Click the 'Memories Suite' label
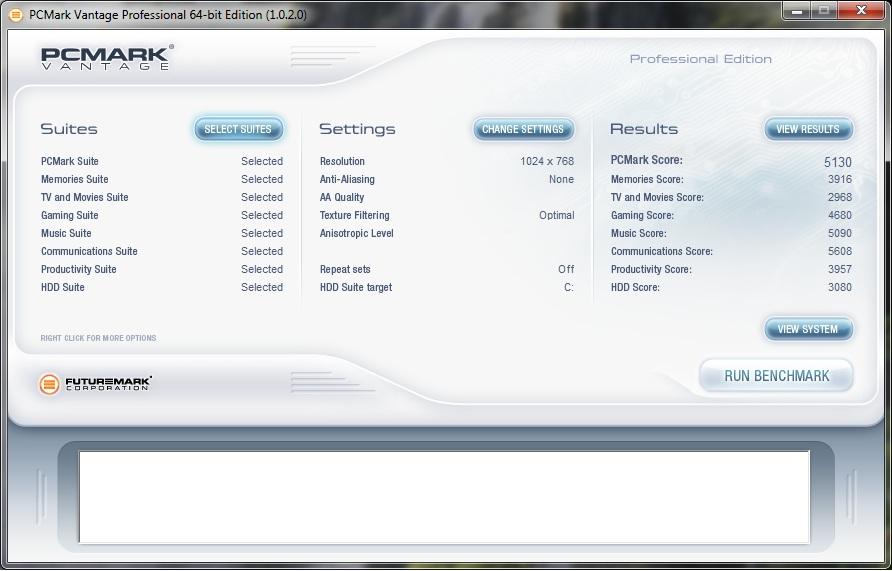The height and width of the screenshot is (571, 892). point(75,179)
